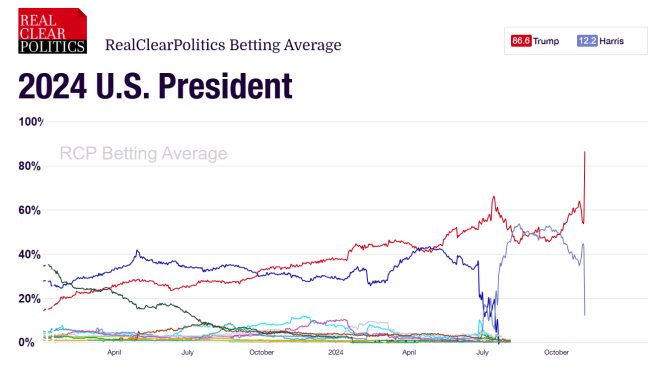Click the first April x-axis label

(114, 352)
